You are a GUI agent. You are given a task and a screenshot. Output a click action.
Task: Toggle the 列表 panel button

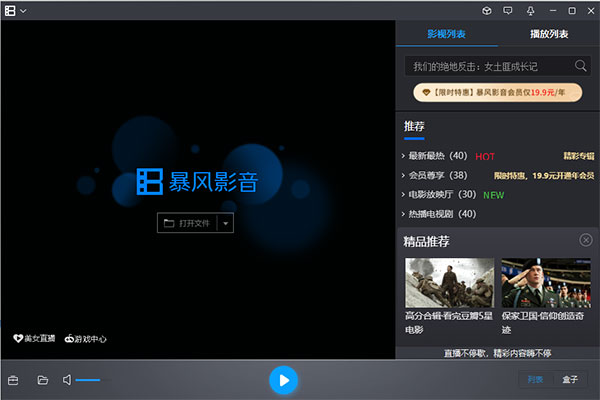pyautogui.click(x=535, y=379)
